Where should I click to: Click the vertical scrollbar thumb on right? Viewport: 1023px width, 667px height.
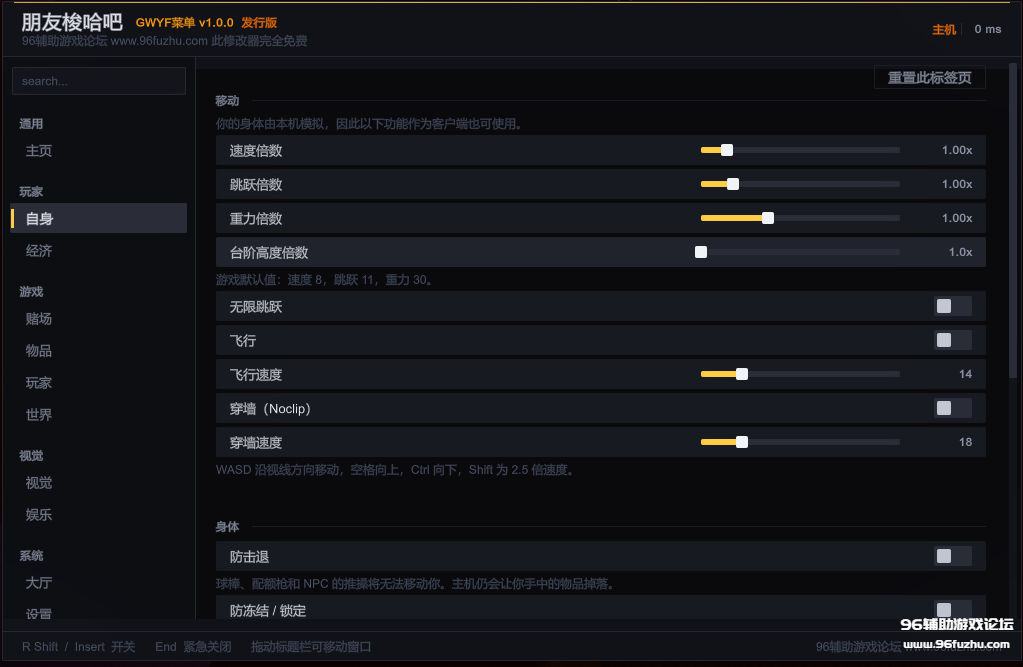point(1013,221)
